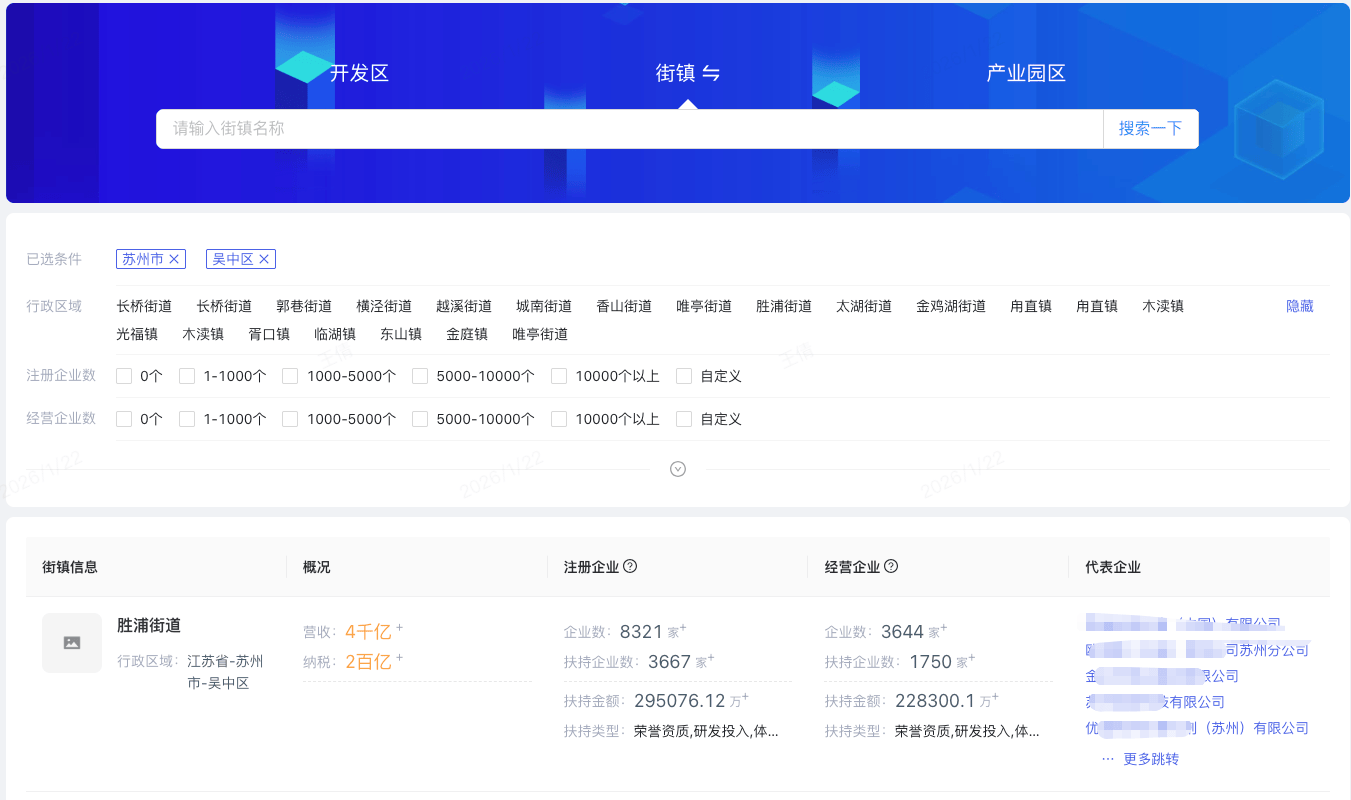Open the 胜浦街道 image placeholder thumbnail
This screenshot has height=800, width=1351.
(x=72, y=643)
